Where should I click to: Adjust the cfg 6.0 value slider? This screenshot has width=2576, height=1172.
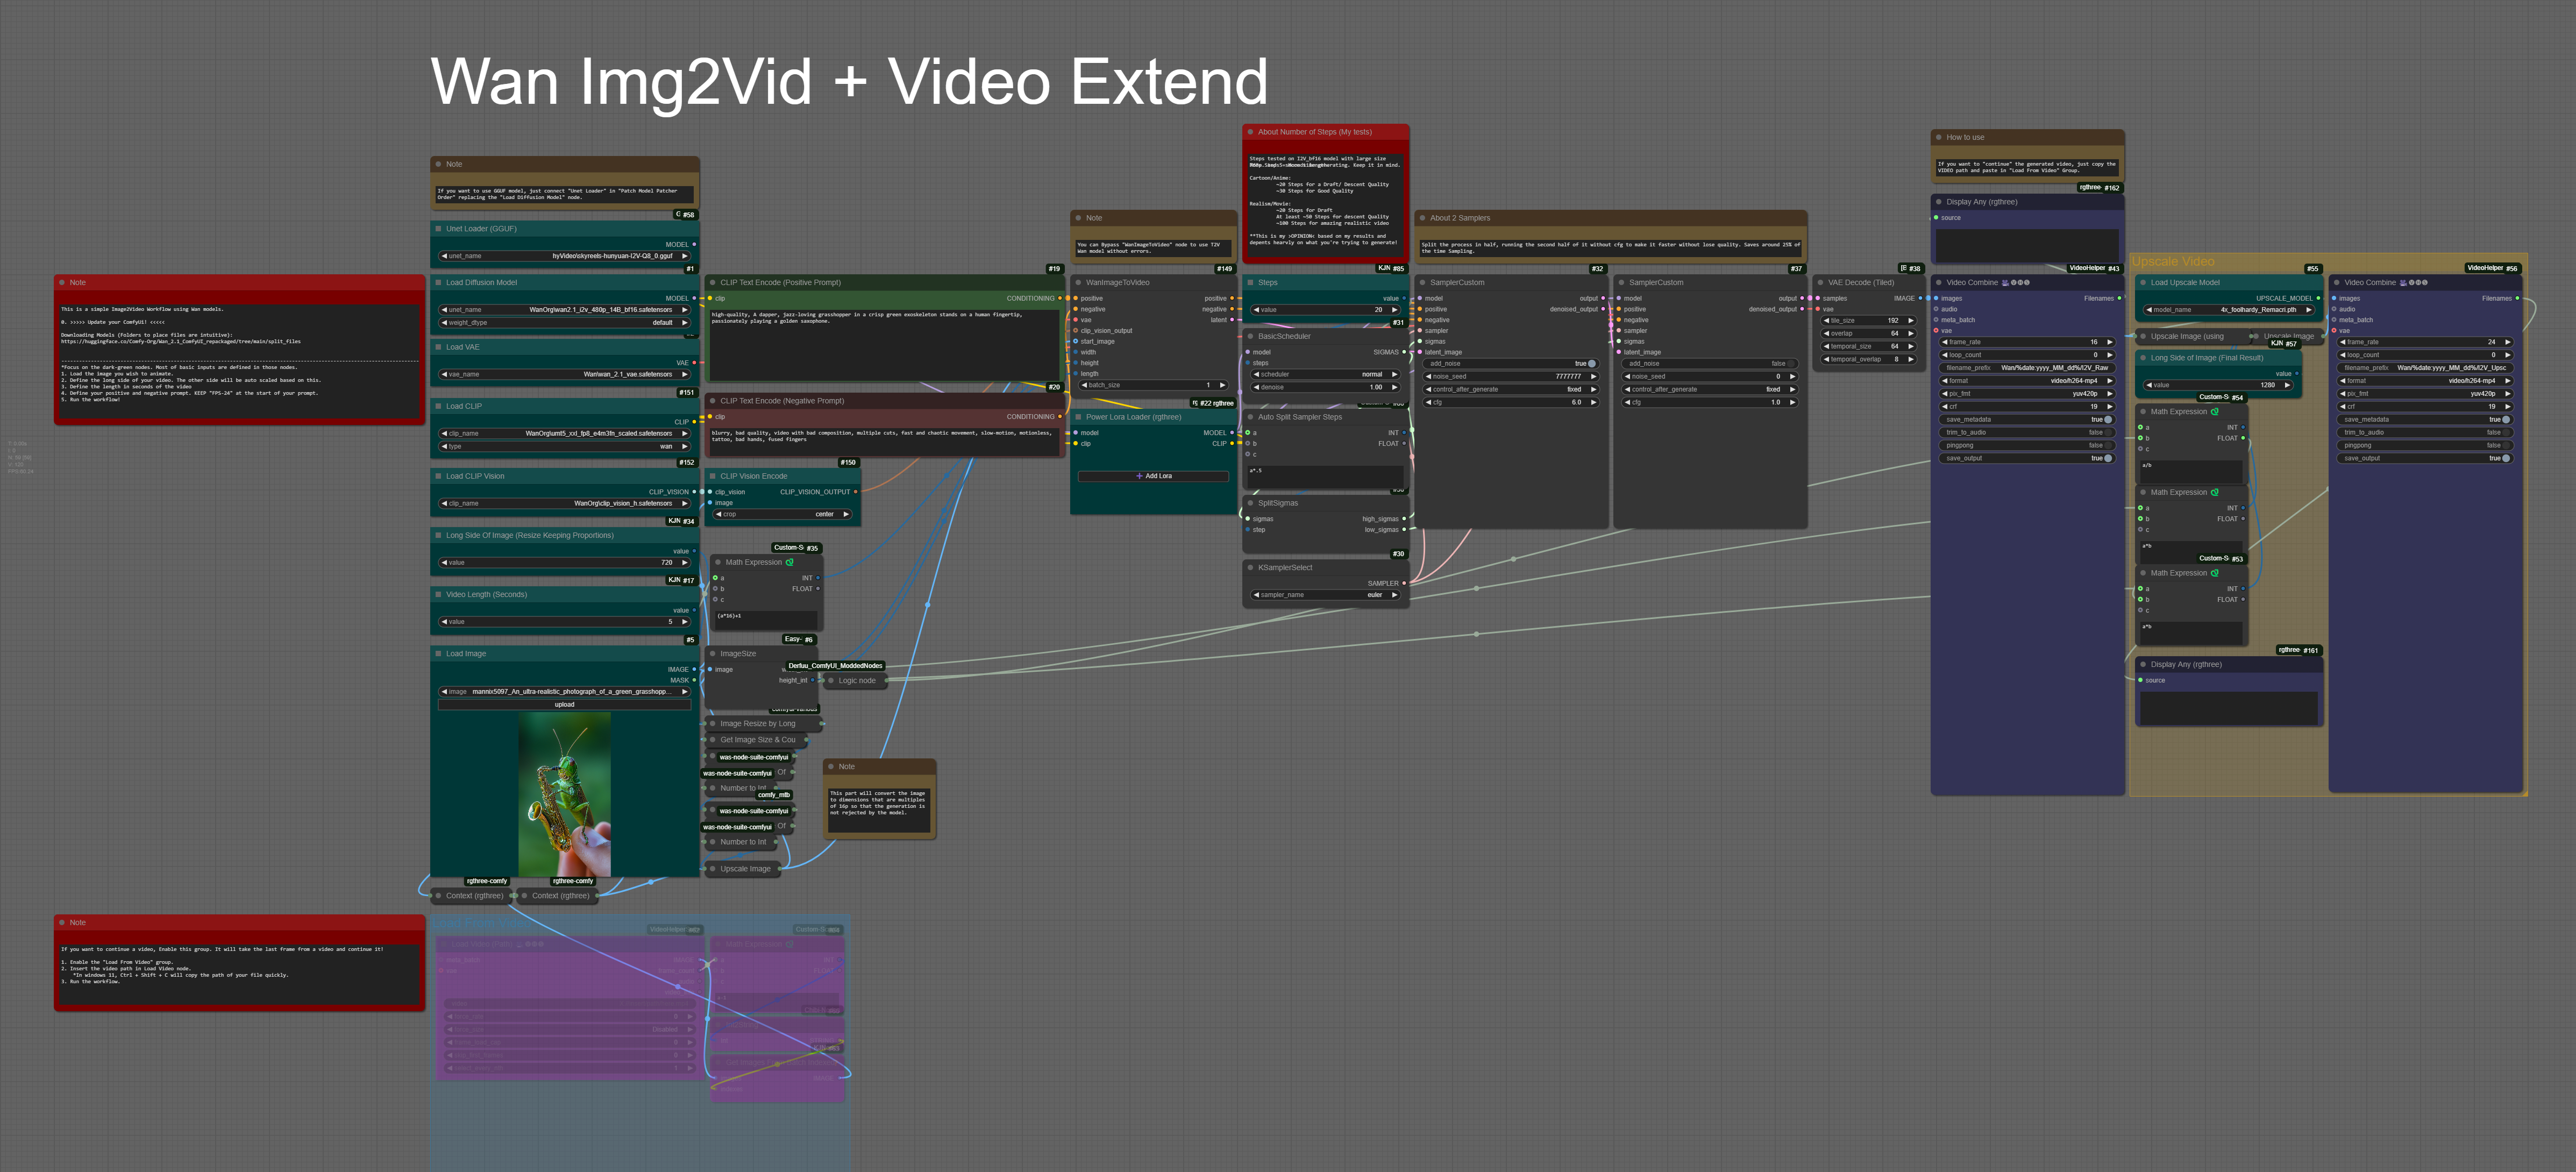click(x=1510, y=403)
